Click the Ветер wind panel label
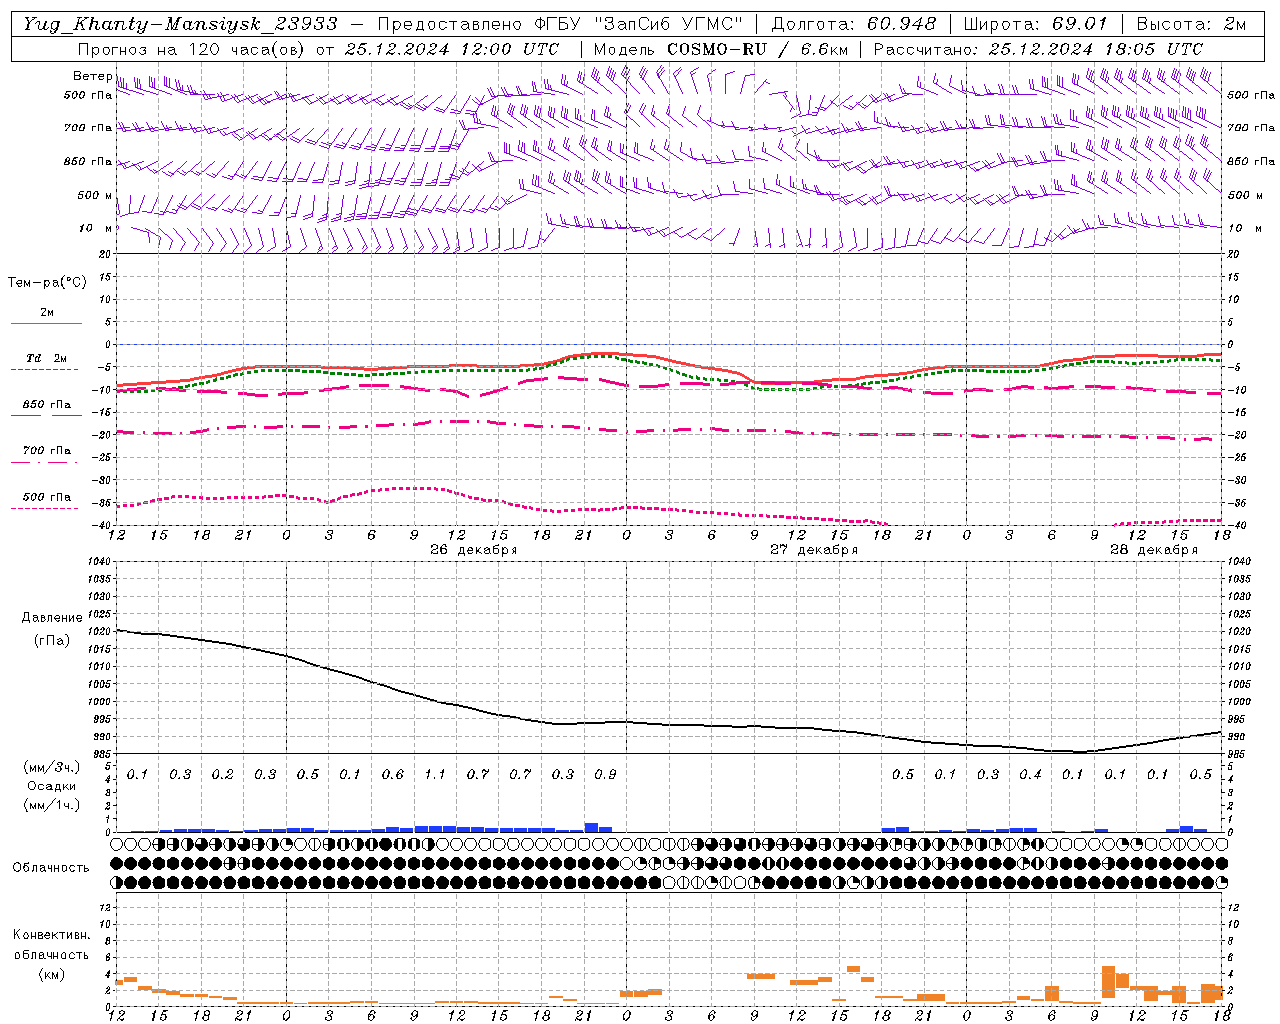This screenshot has height=1024, width=1280. pyautogui.click(x=92, y=76)
